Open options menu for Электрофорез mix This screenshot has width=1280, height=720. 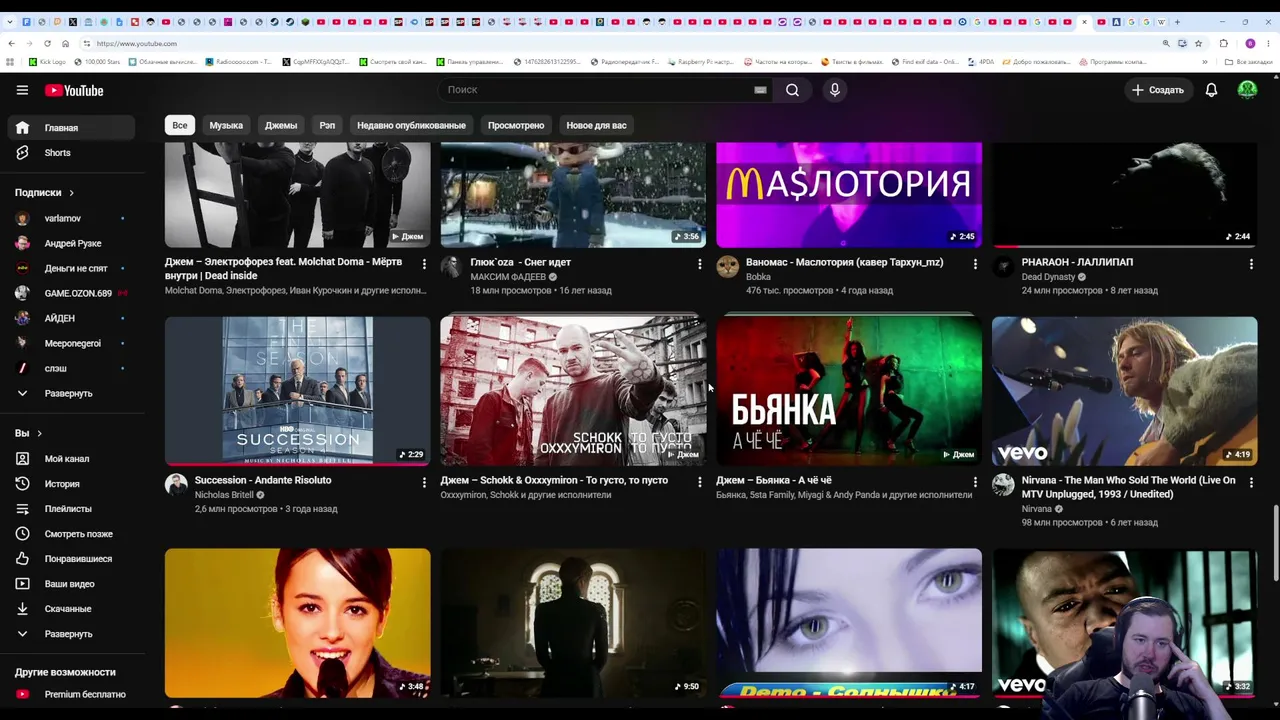coord(424,264)
